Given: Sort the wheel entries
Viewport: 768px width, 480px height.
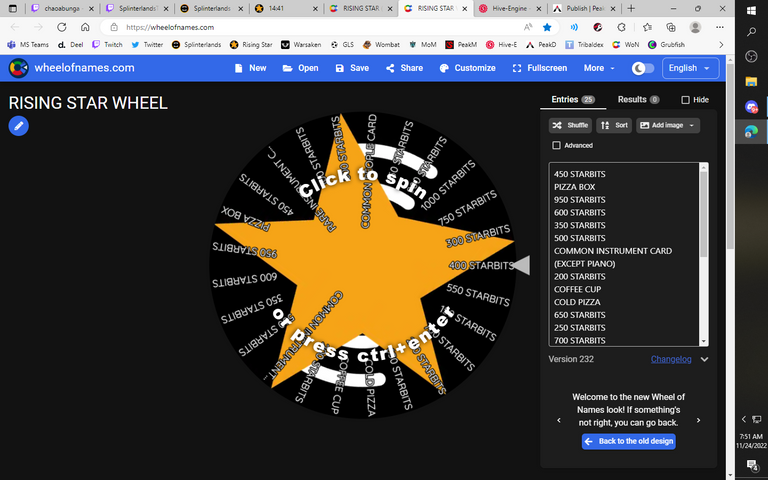Looking at the screenshot, I should [614, 125].
